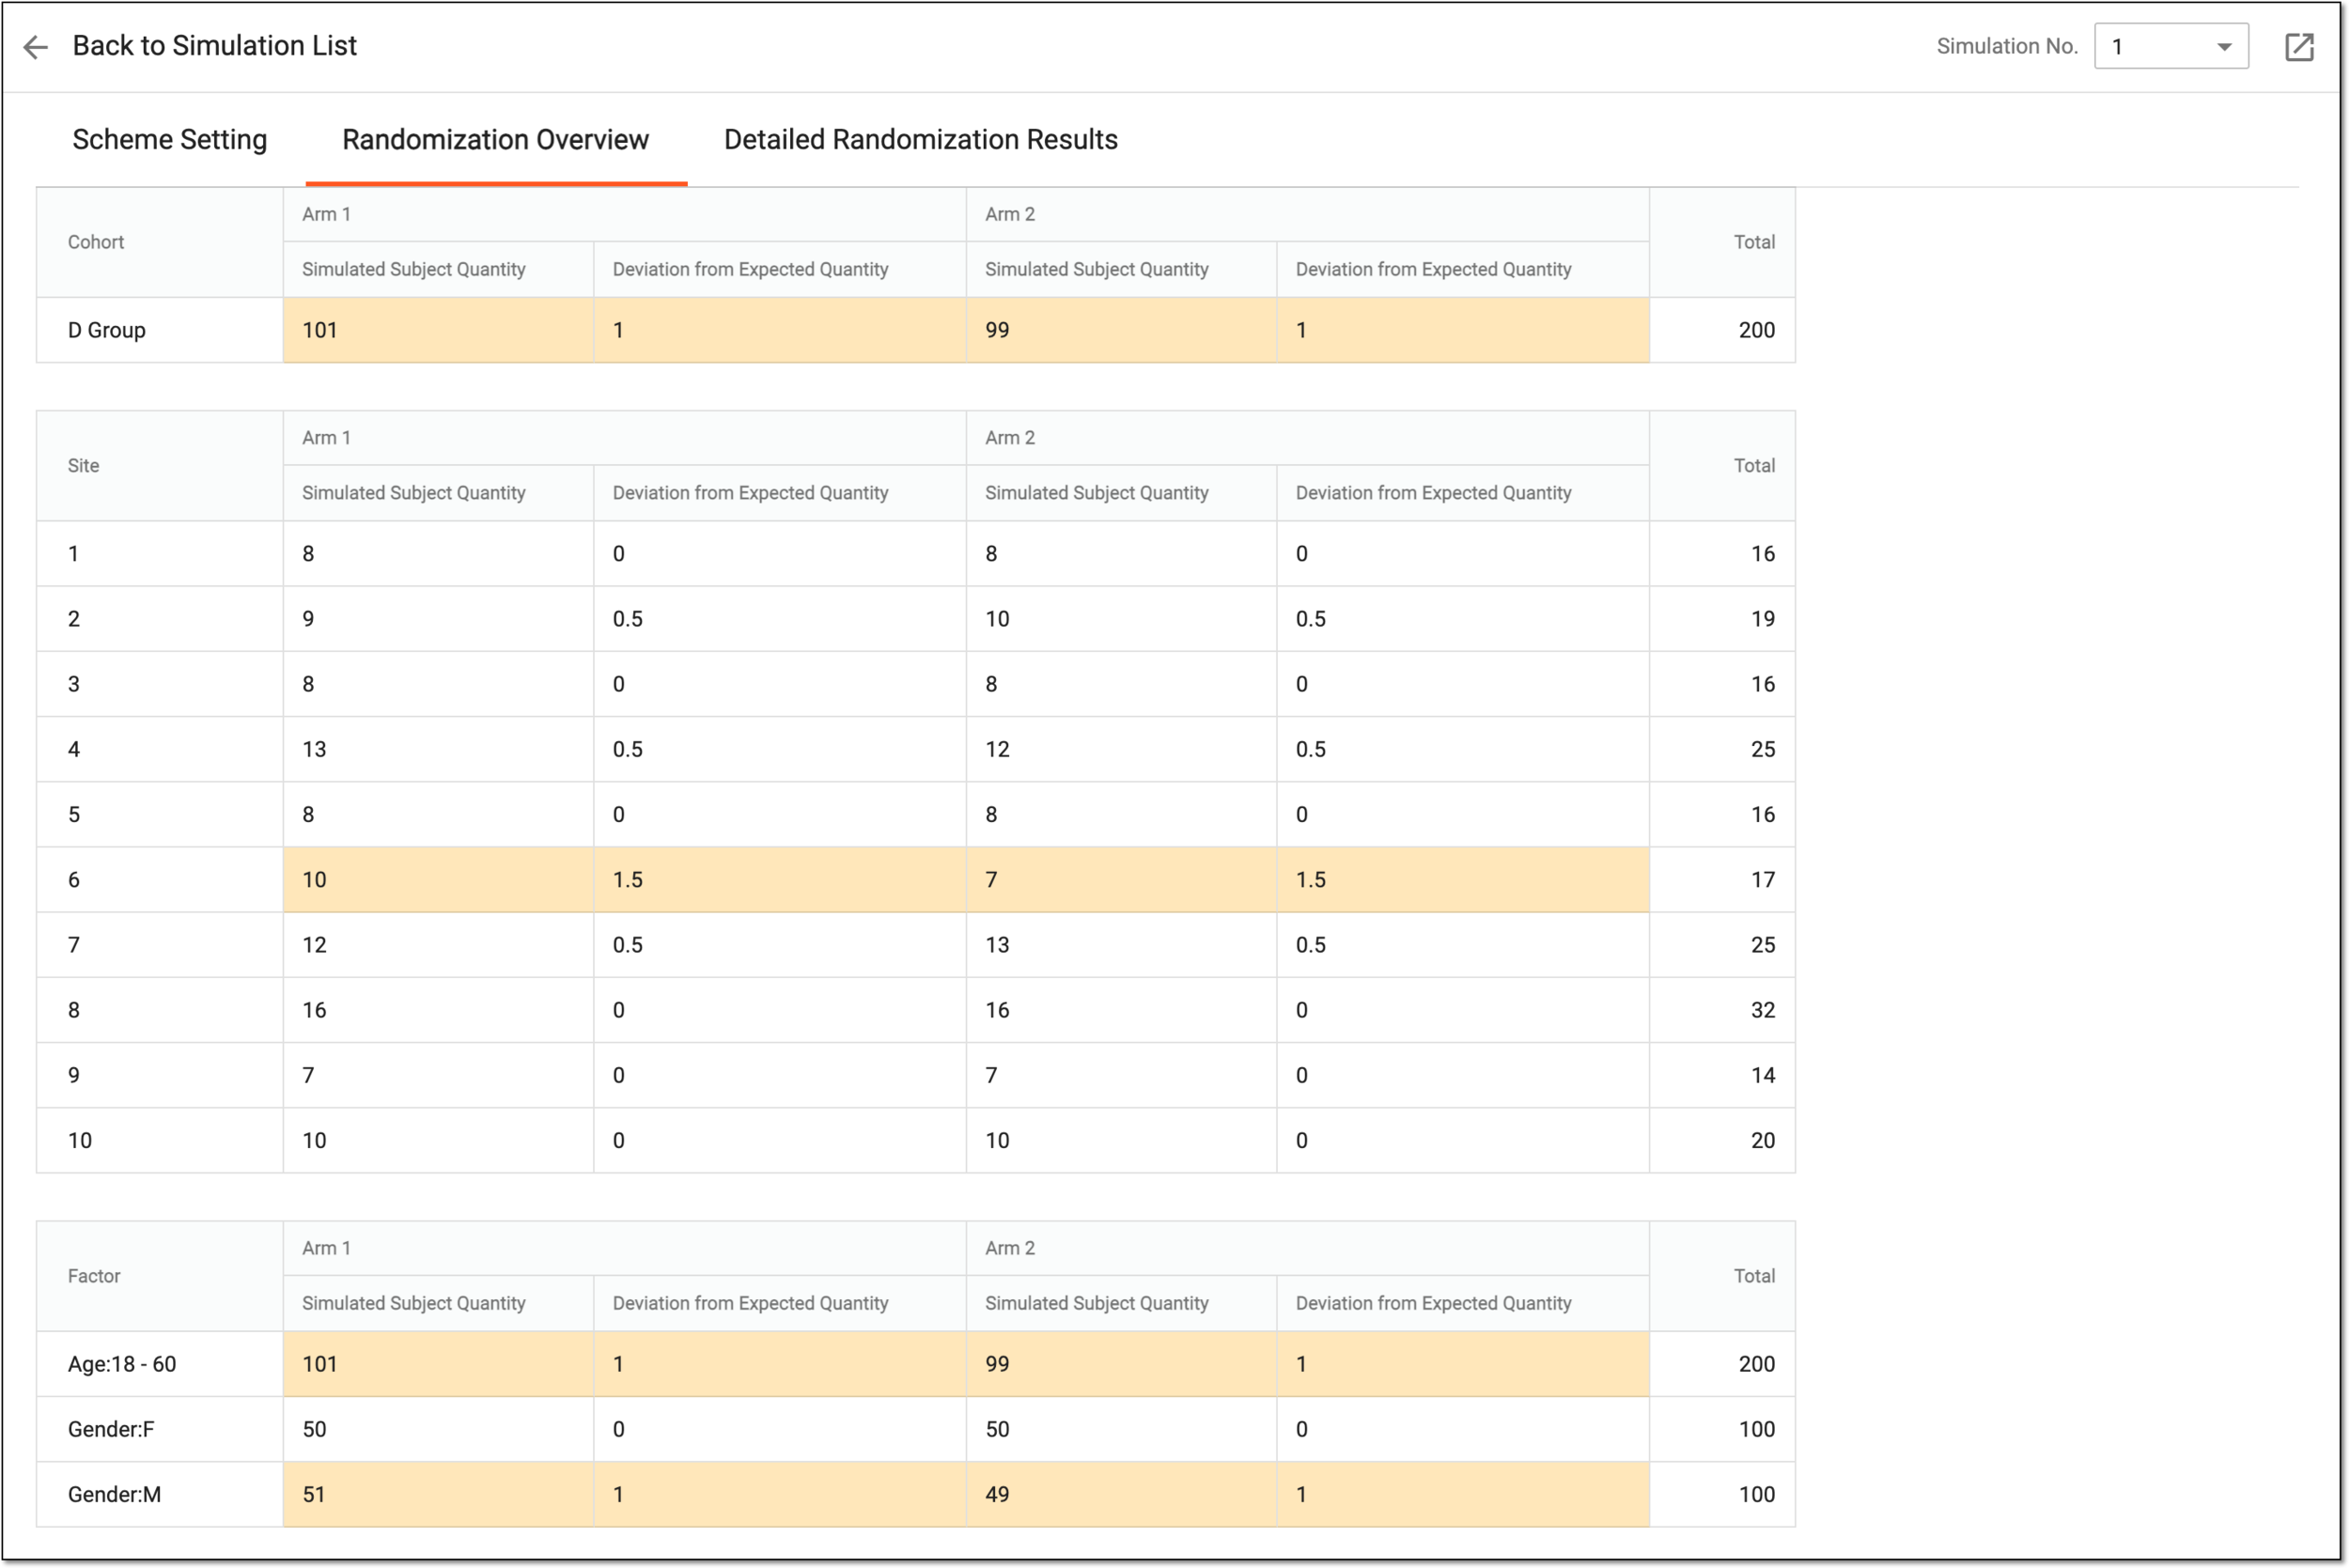Click the Cohort column header
2349x1568 pixels.
tap(96, 242)
